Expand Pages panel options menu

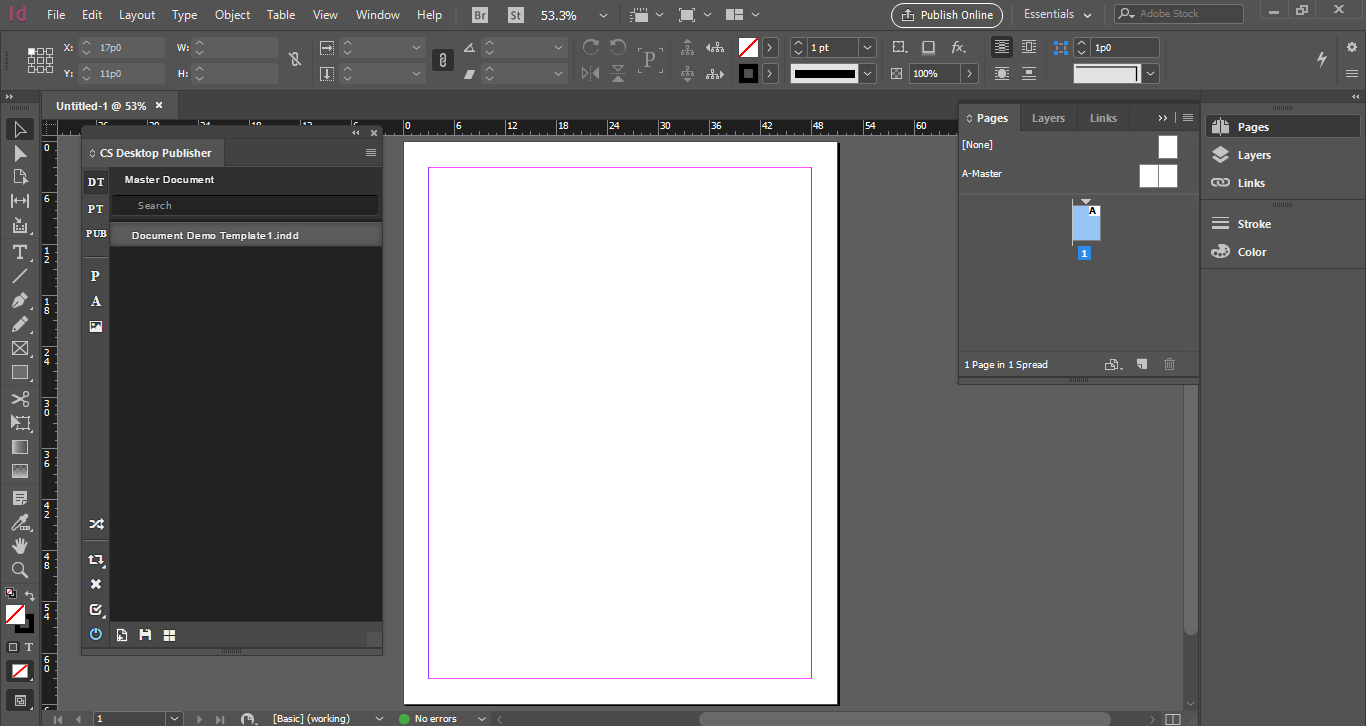(x=1188, y=118)
